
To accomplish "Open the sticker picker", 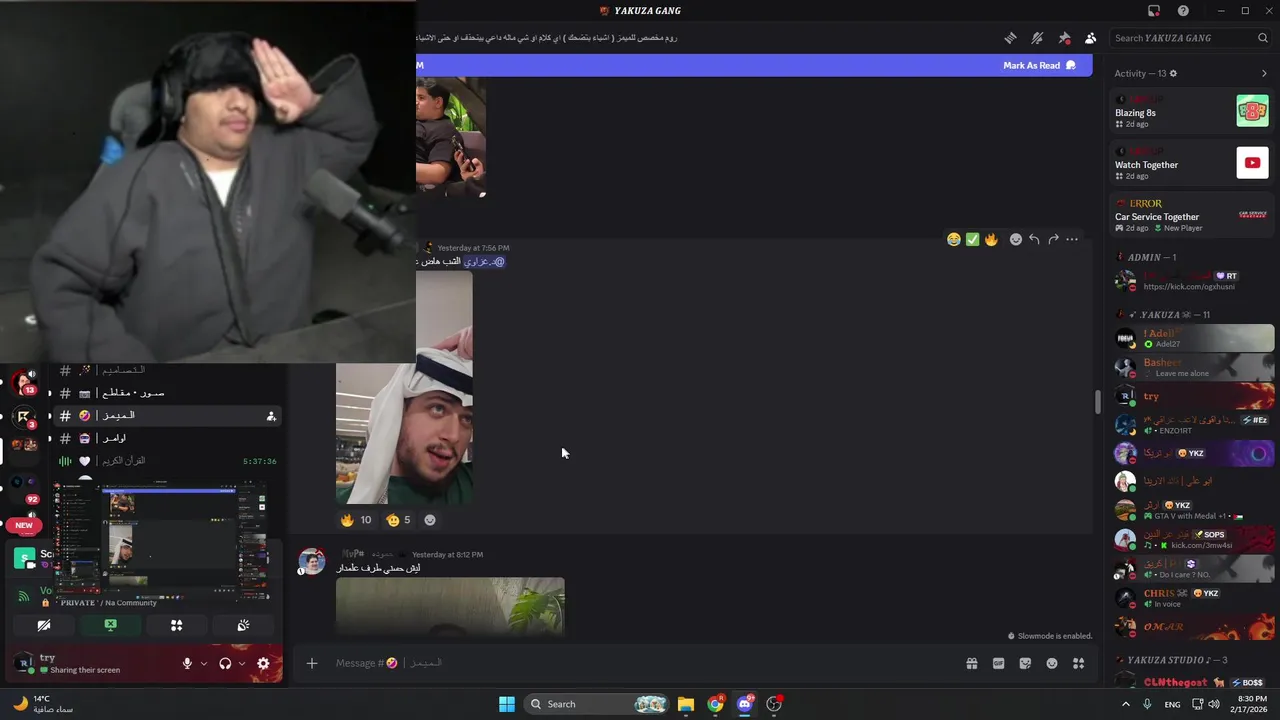I will tap(1025, 663).
